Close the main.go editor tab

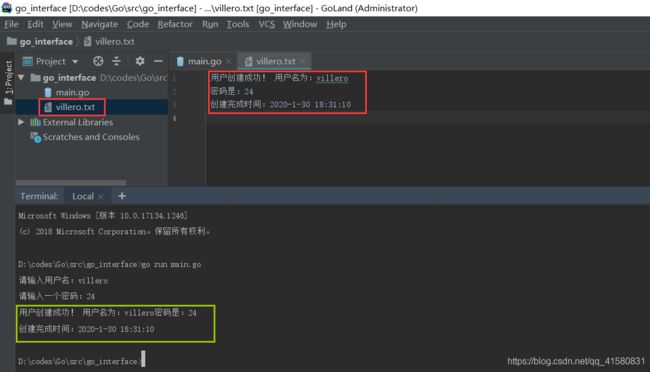click(228, 61)
